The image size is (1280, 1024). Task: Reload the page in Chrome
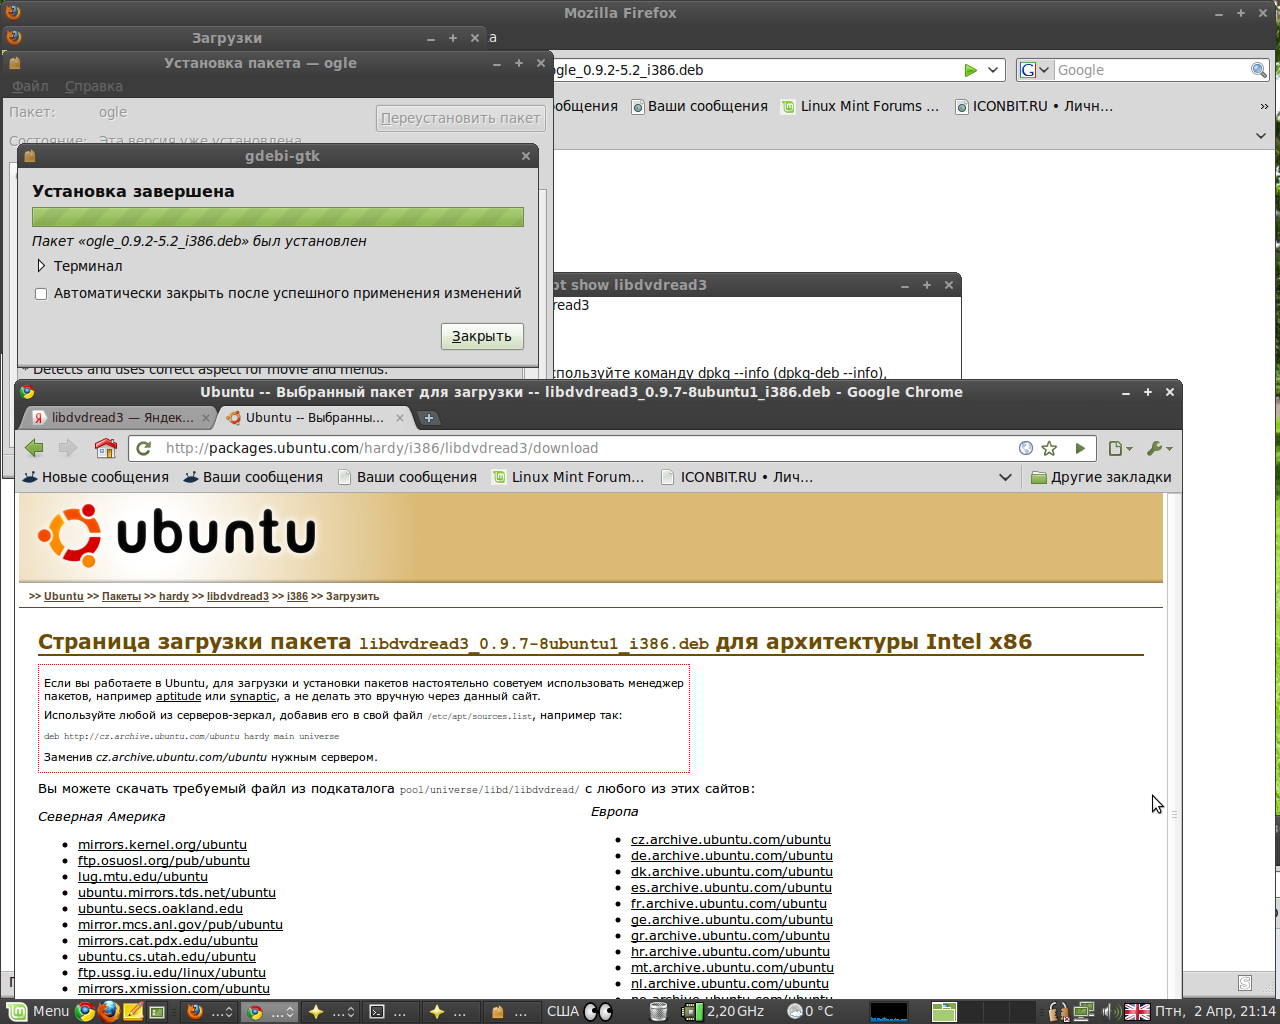(x=144, y=448)
